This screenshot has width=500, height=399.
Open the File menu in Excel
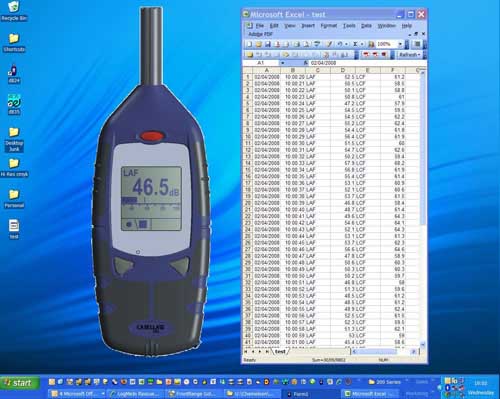point(260,26)
